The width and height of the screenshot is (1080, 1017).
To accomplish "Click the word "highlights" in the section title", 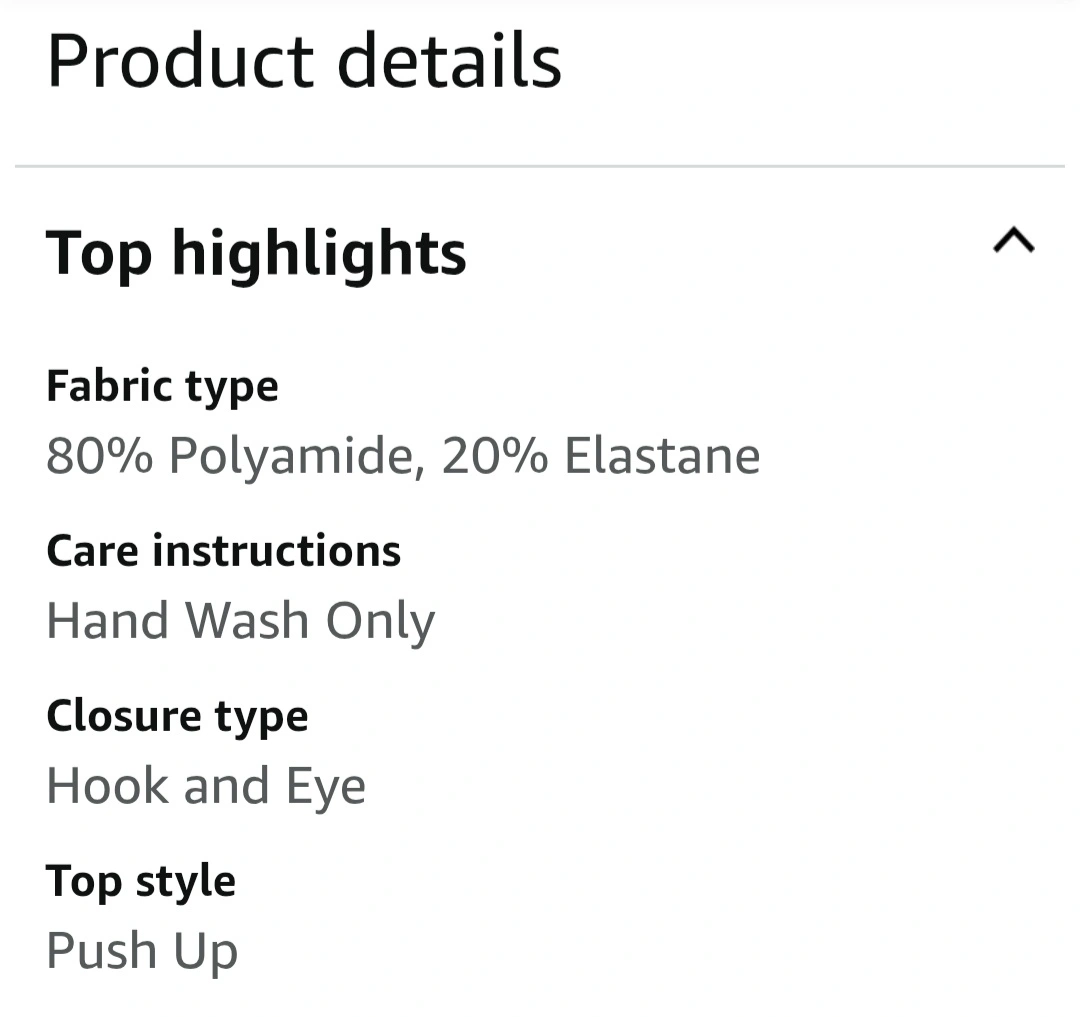I will coord(318,252).
